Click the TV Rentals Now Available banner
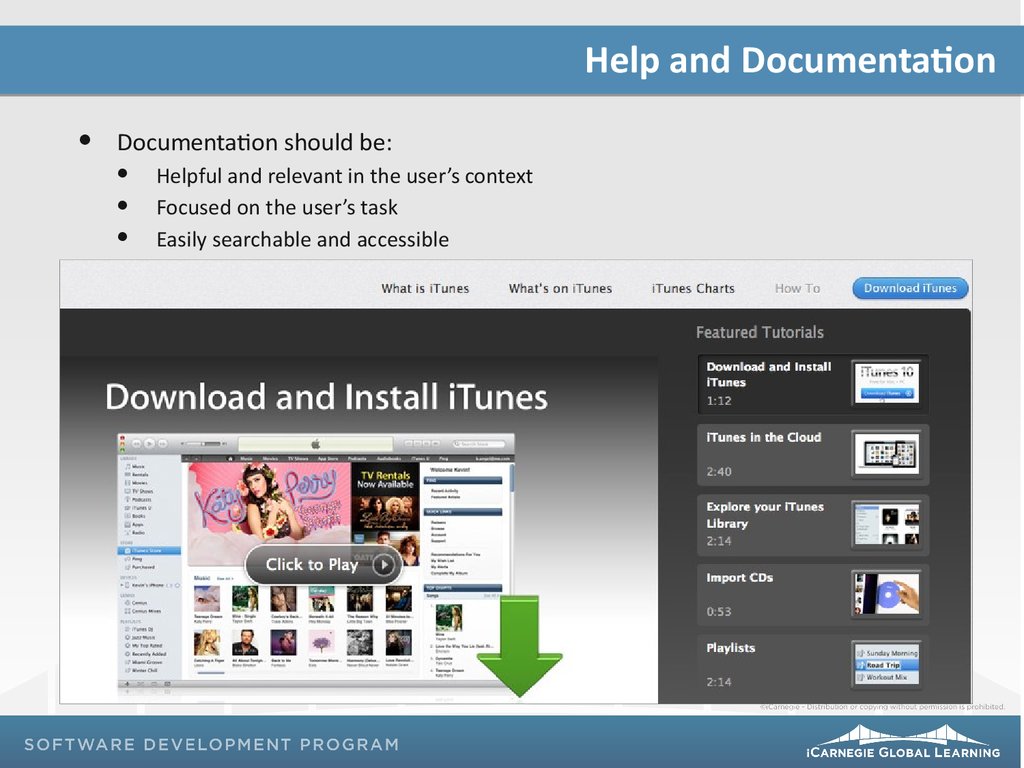The width and height of the screenshot is (1024, 768). click(x=385, y=498)
